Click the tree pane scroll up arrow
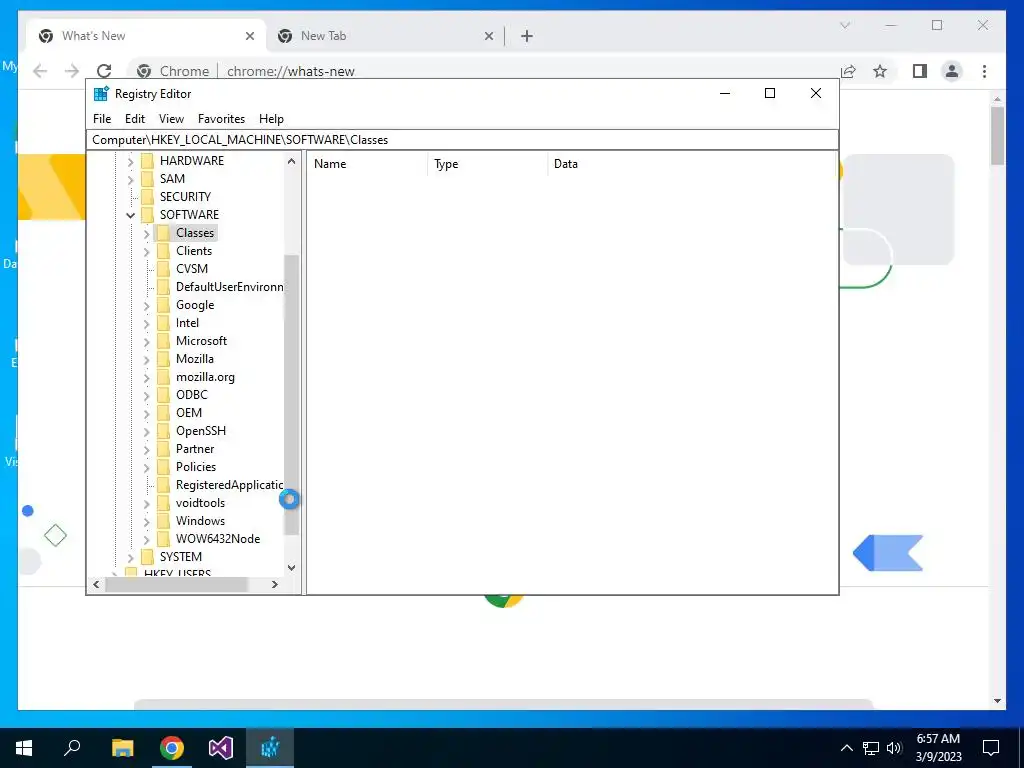This screenshot has height=768, width=1024. coord(291,161)
